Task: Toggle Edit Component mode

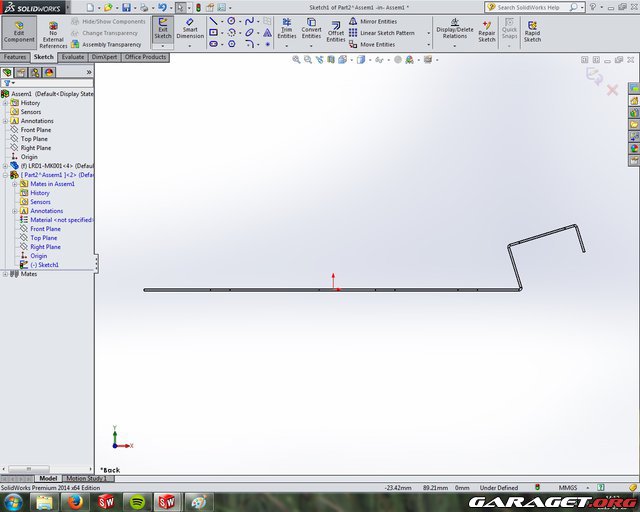Action: click(x=18, y=32)
